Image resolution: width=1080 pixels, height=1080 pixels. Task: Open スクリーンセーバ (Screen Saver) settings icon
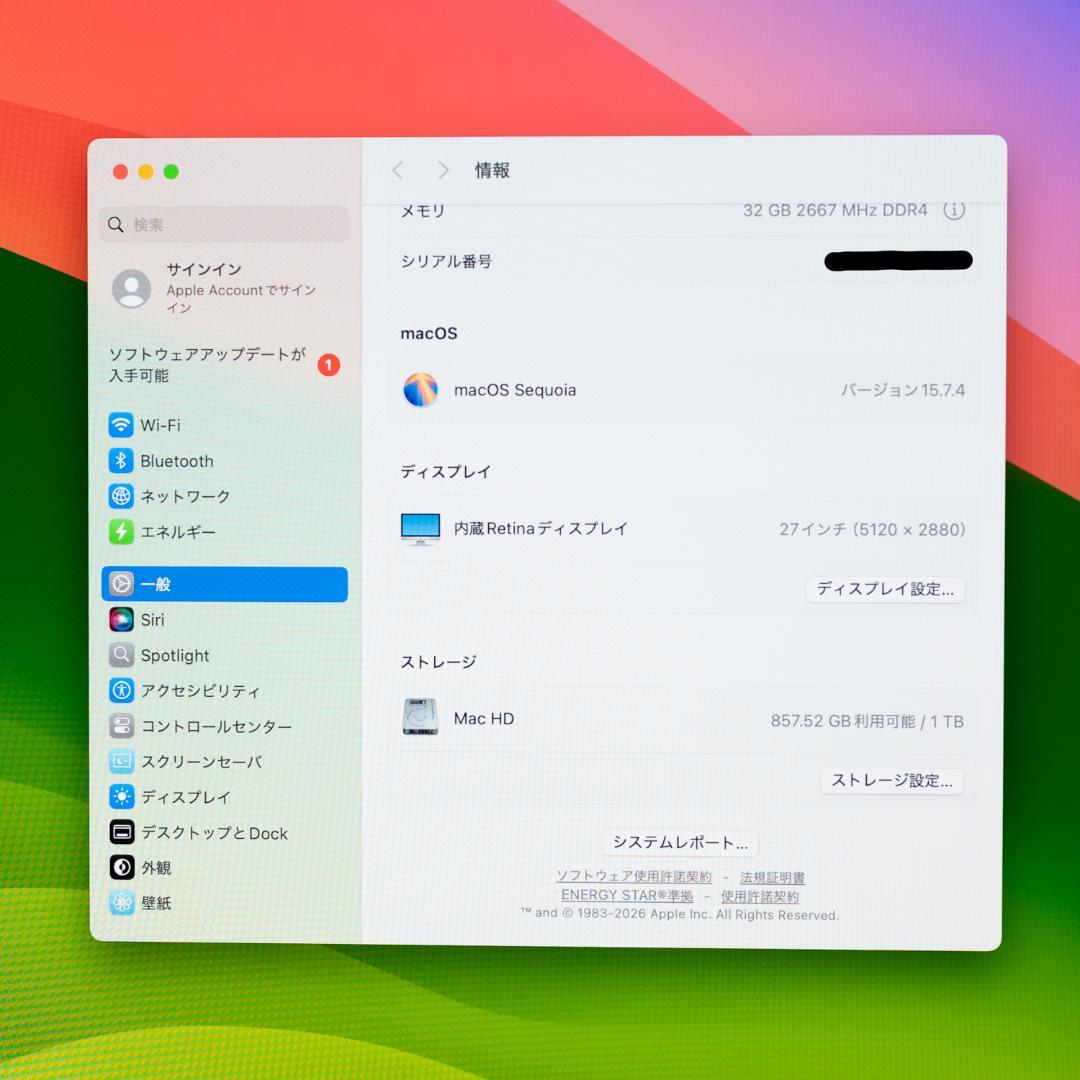click(x=121, y=762)
